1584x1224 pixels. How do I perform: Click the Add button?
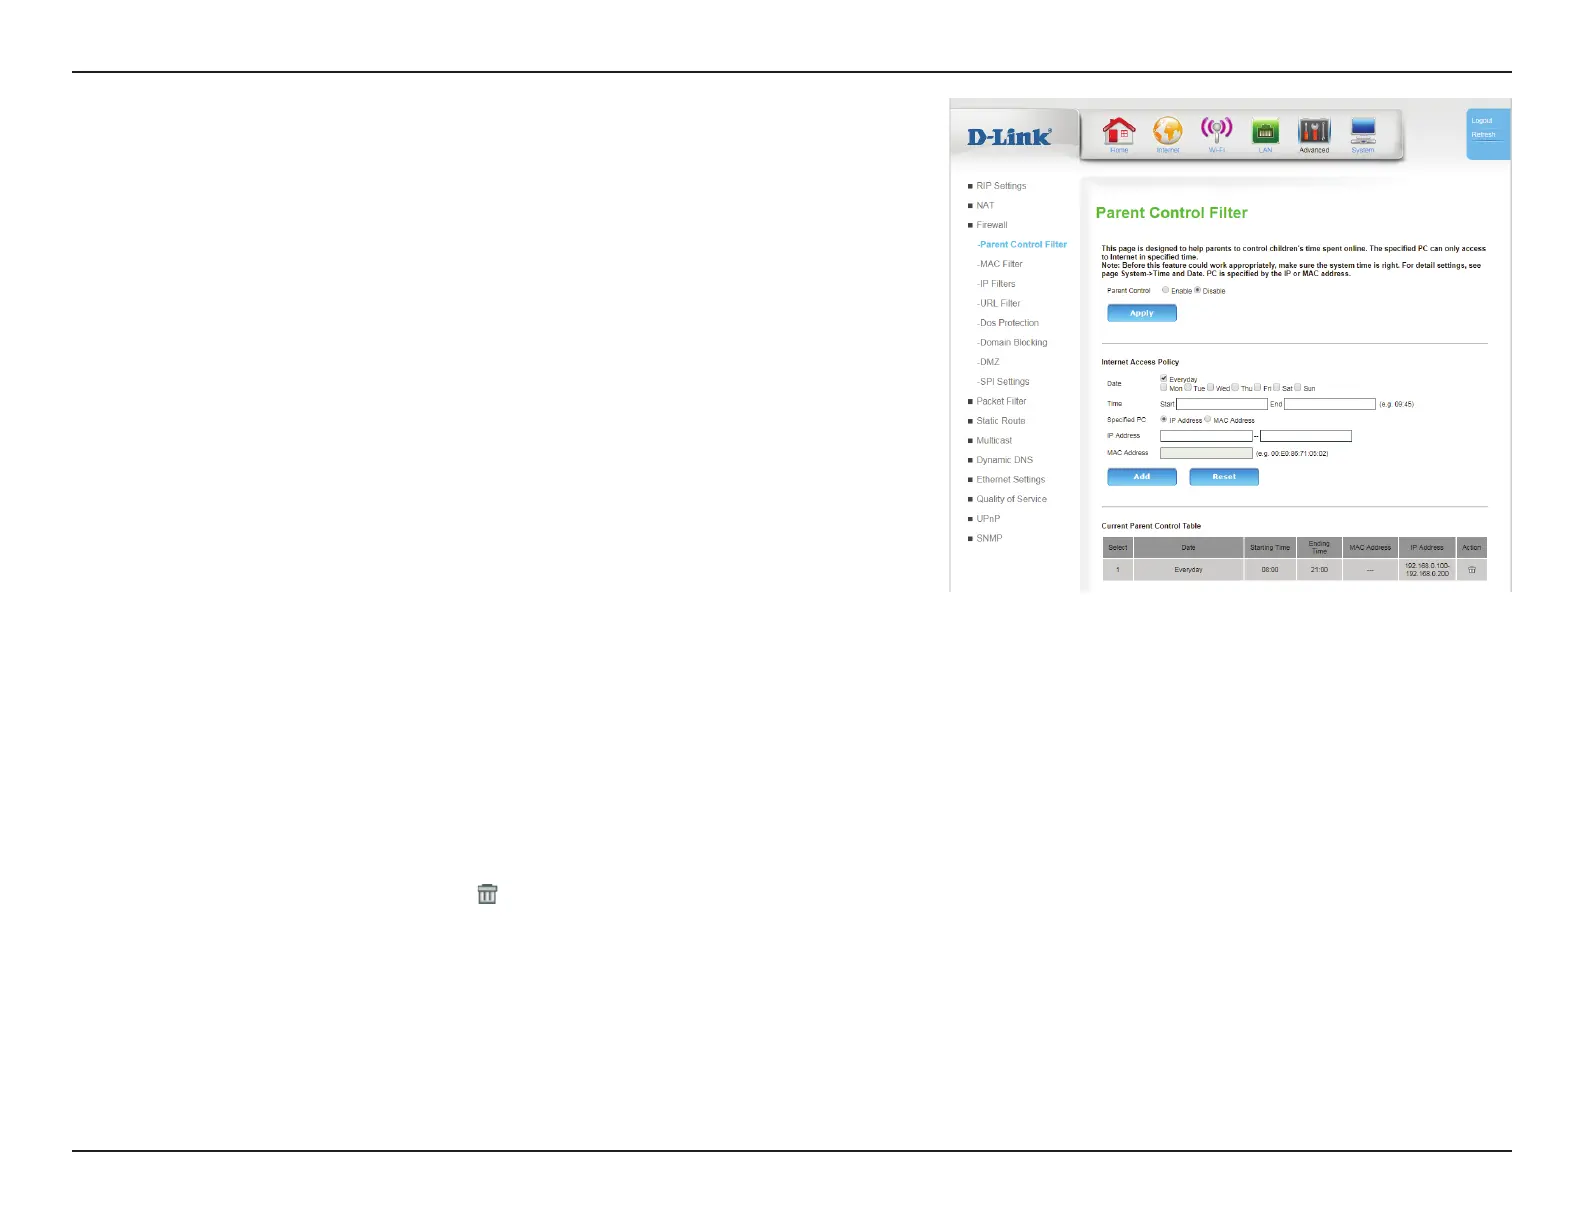(x=1142, y=477)
